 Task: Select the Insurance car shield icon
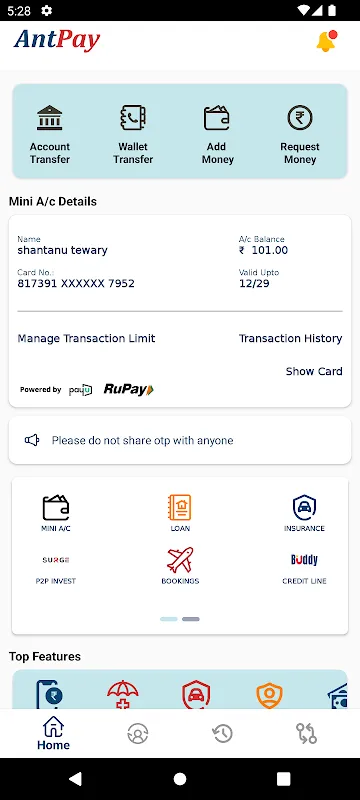(304, 513)
